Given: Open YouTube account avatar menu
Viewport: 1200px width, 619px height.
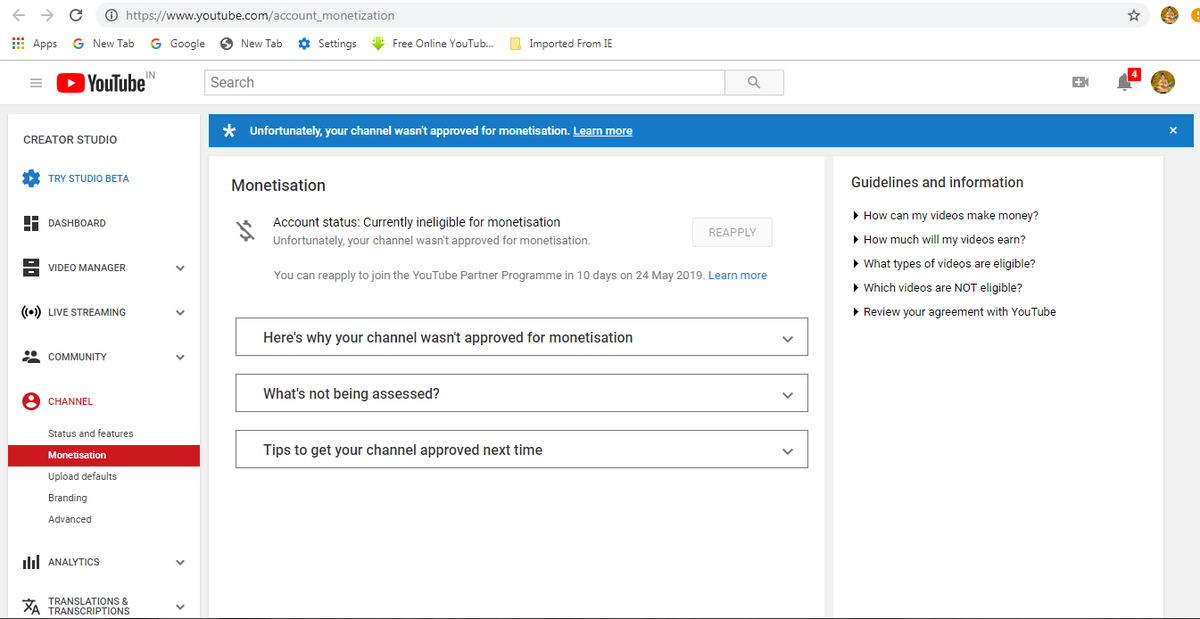Looking at the screenshot, I should point(1163,82).
